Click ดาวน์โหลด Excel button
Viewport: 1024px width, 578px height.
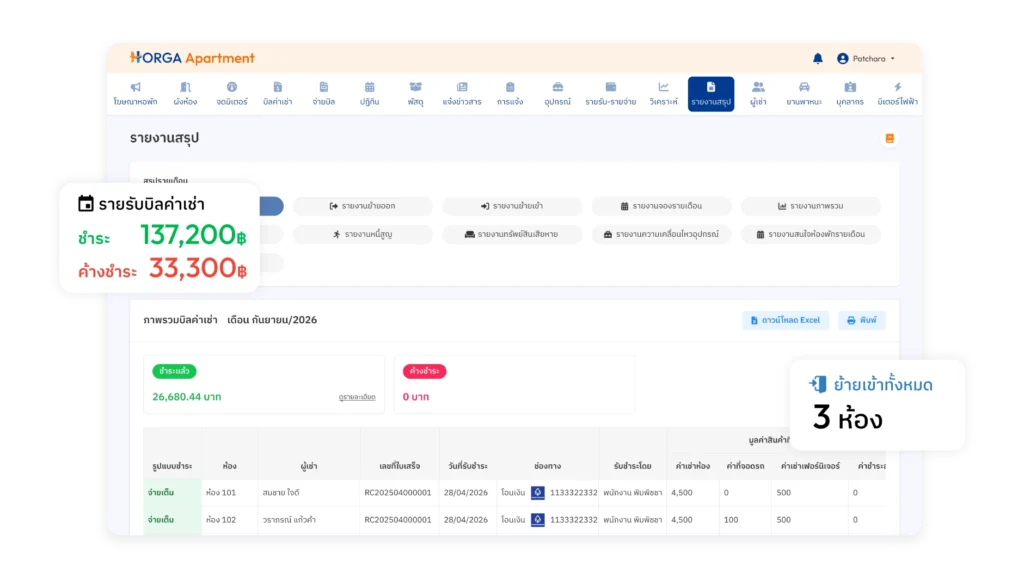tap(786, 321)
